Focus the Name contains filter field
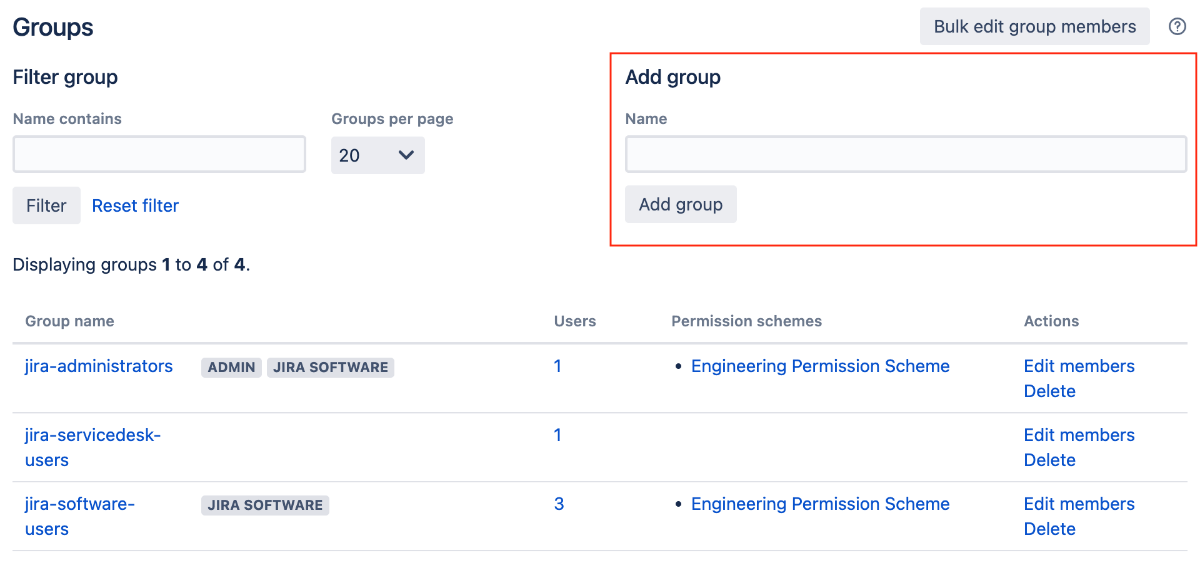This screenshot has height=565, width=1200. pyautogui.click(x=159, y=155)
